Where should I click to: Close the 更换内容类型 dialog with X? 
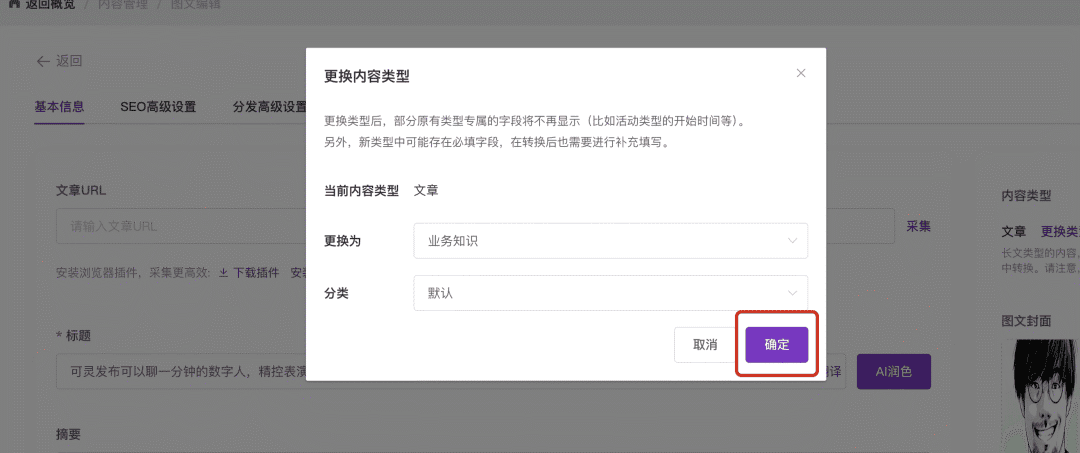click(x=800, y=73)
